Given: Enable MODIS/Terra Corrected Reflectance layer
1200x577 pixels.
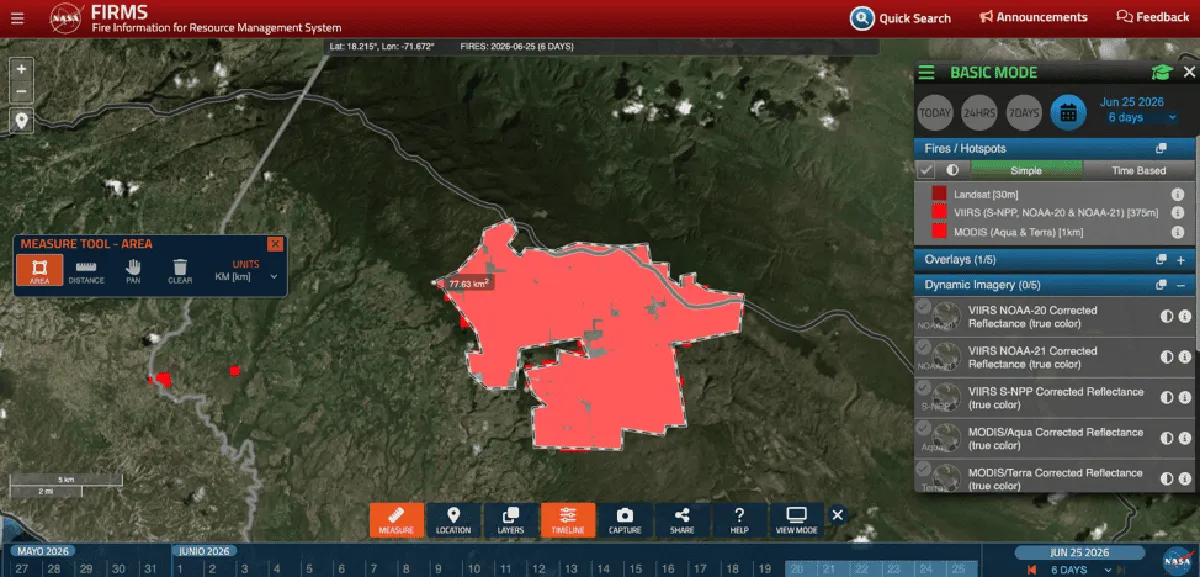Looking at the screenshot, I should [x=923, y=470].
